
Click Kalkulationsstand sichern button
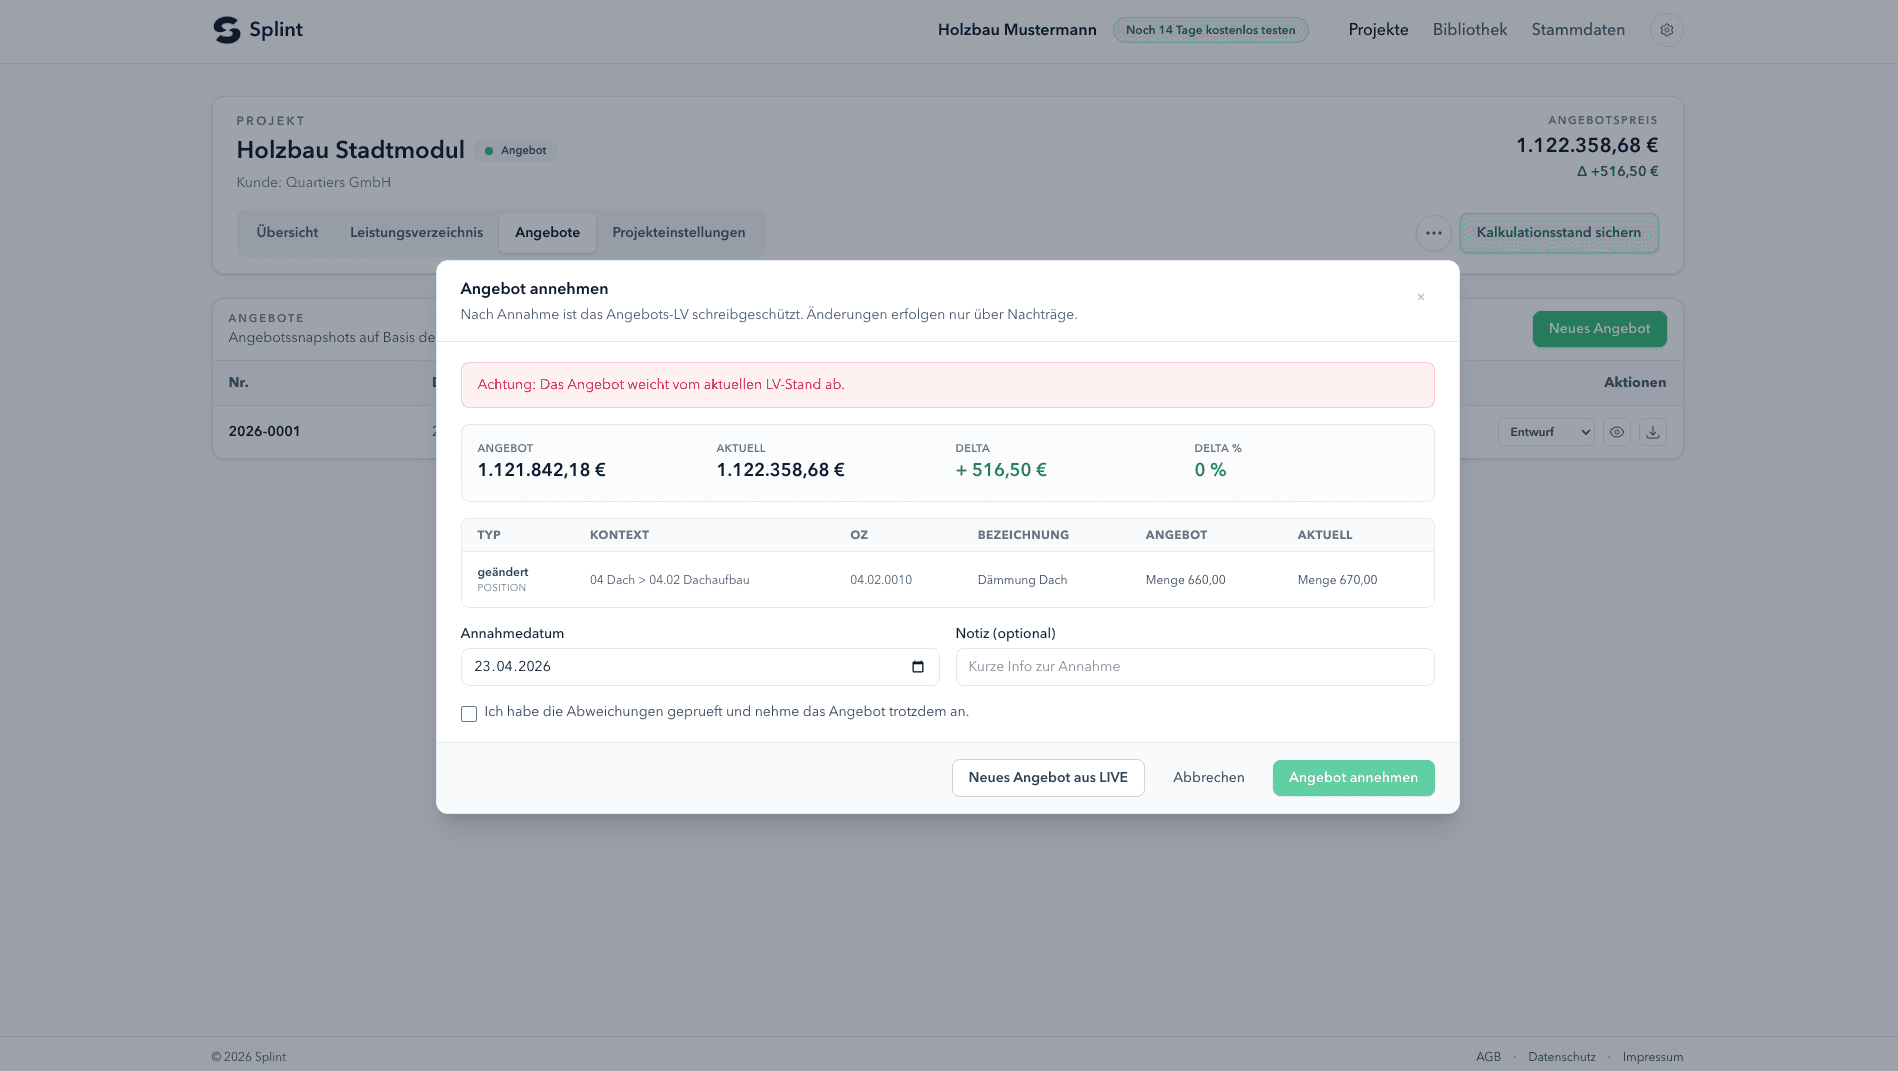pyautogui.click(x=1558, y=233)
